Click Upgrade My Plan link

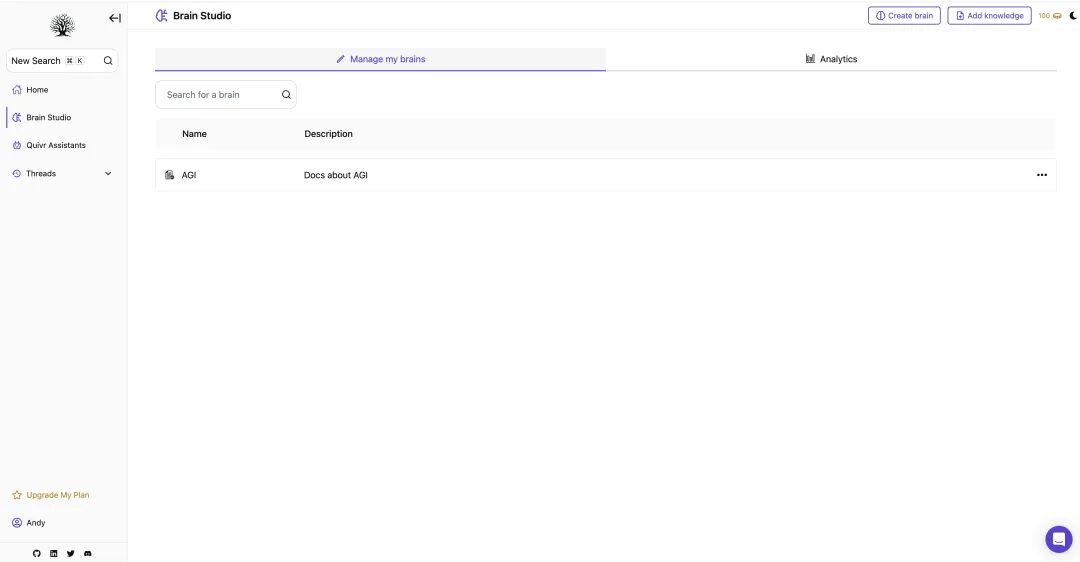[x=58, y=495]
